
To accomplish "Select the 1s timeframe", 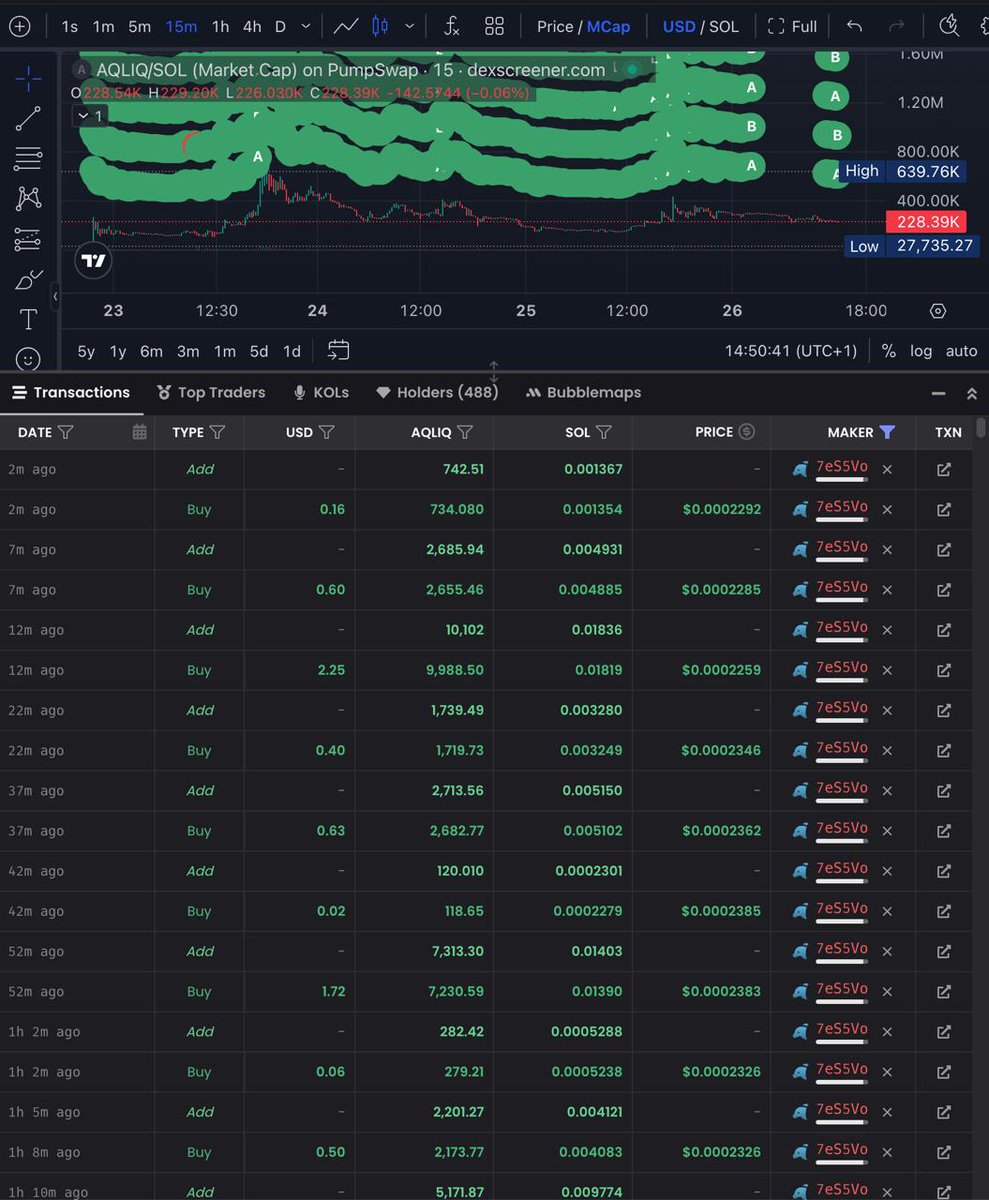I will pos(69,27).
